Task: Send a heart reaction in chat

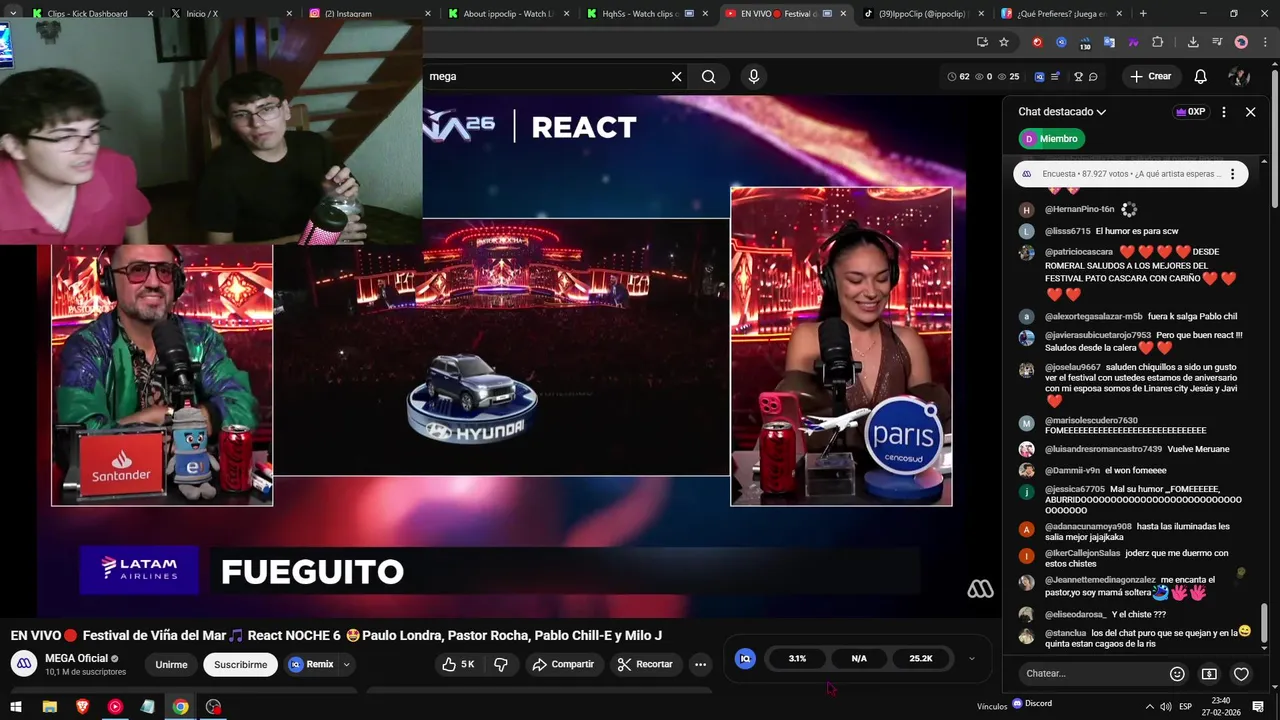Action: [x=1241, y=674]
